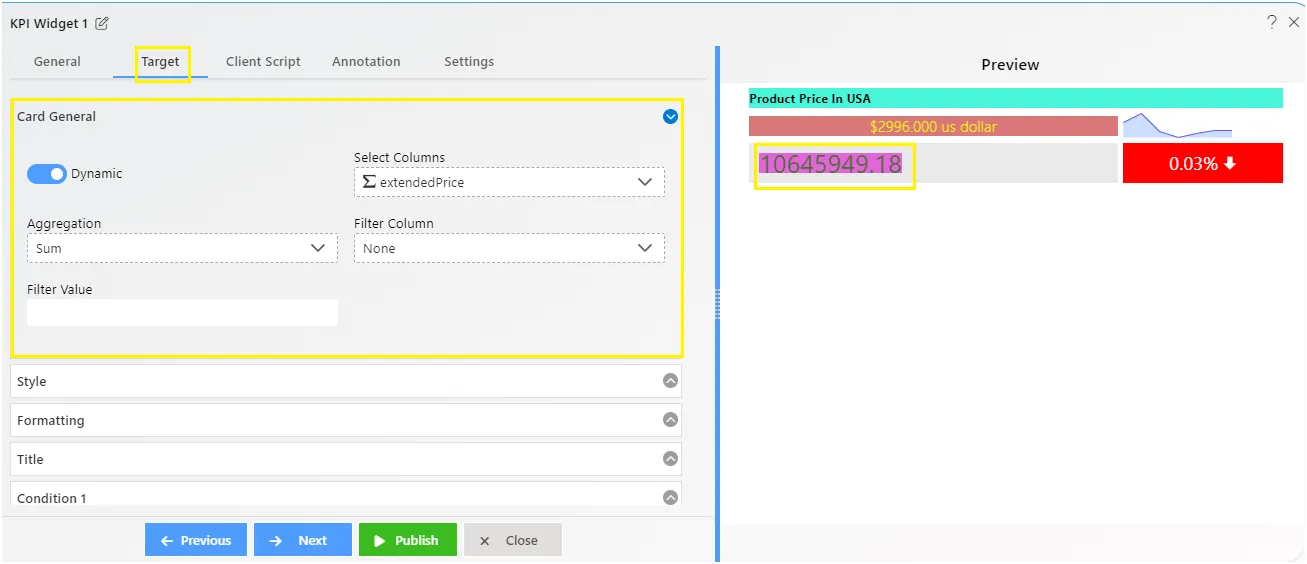Open the Aggregation Sum dropdown

(x=182, y=248)
